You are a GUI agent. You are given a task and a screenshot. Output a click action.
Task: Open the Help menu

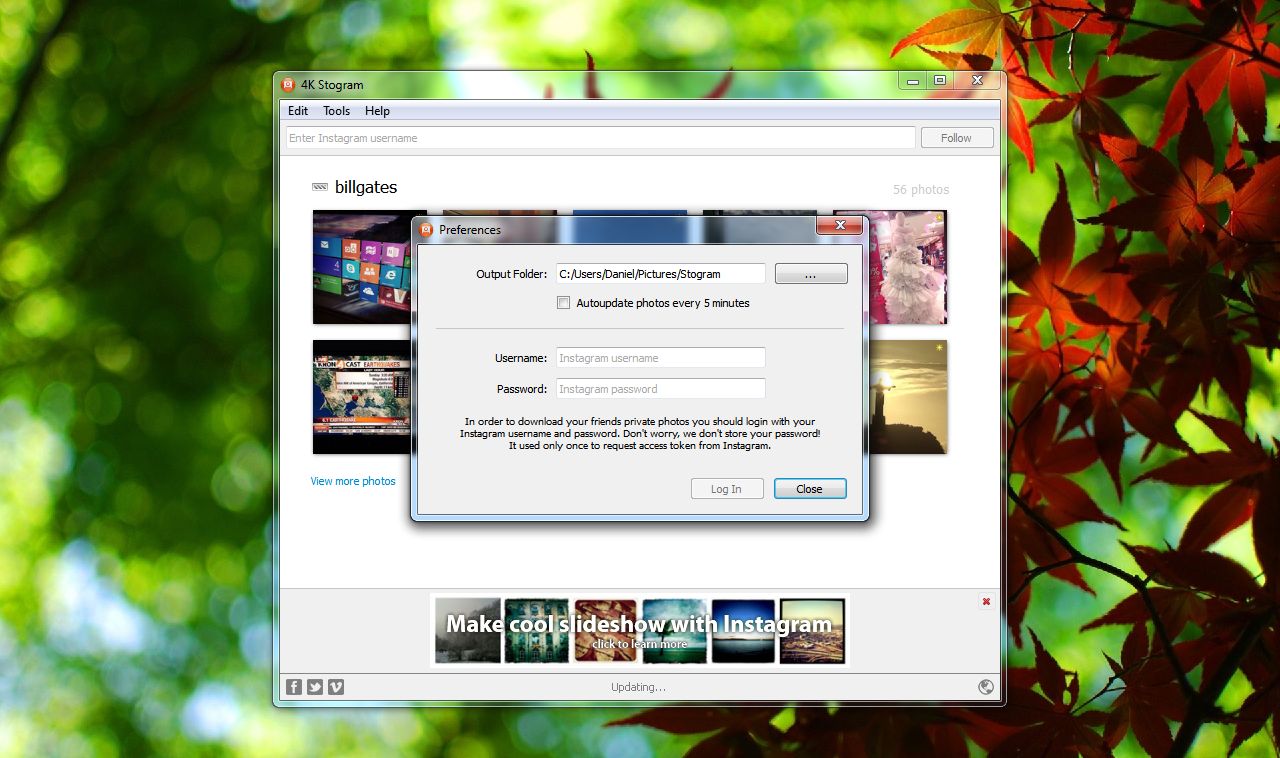(x=377, y=111)
